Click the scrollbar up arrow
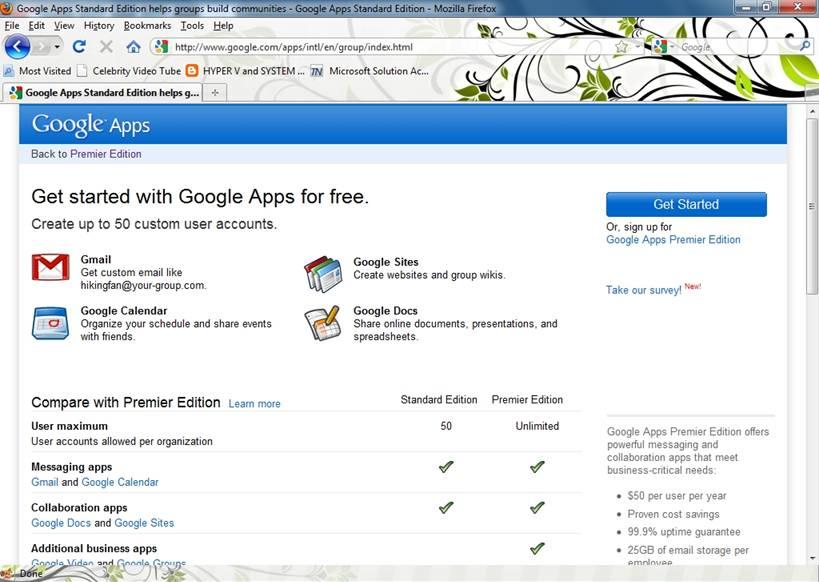This screenshot has height=582, width=819. 812,111
